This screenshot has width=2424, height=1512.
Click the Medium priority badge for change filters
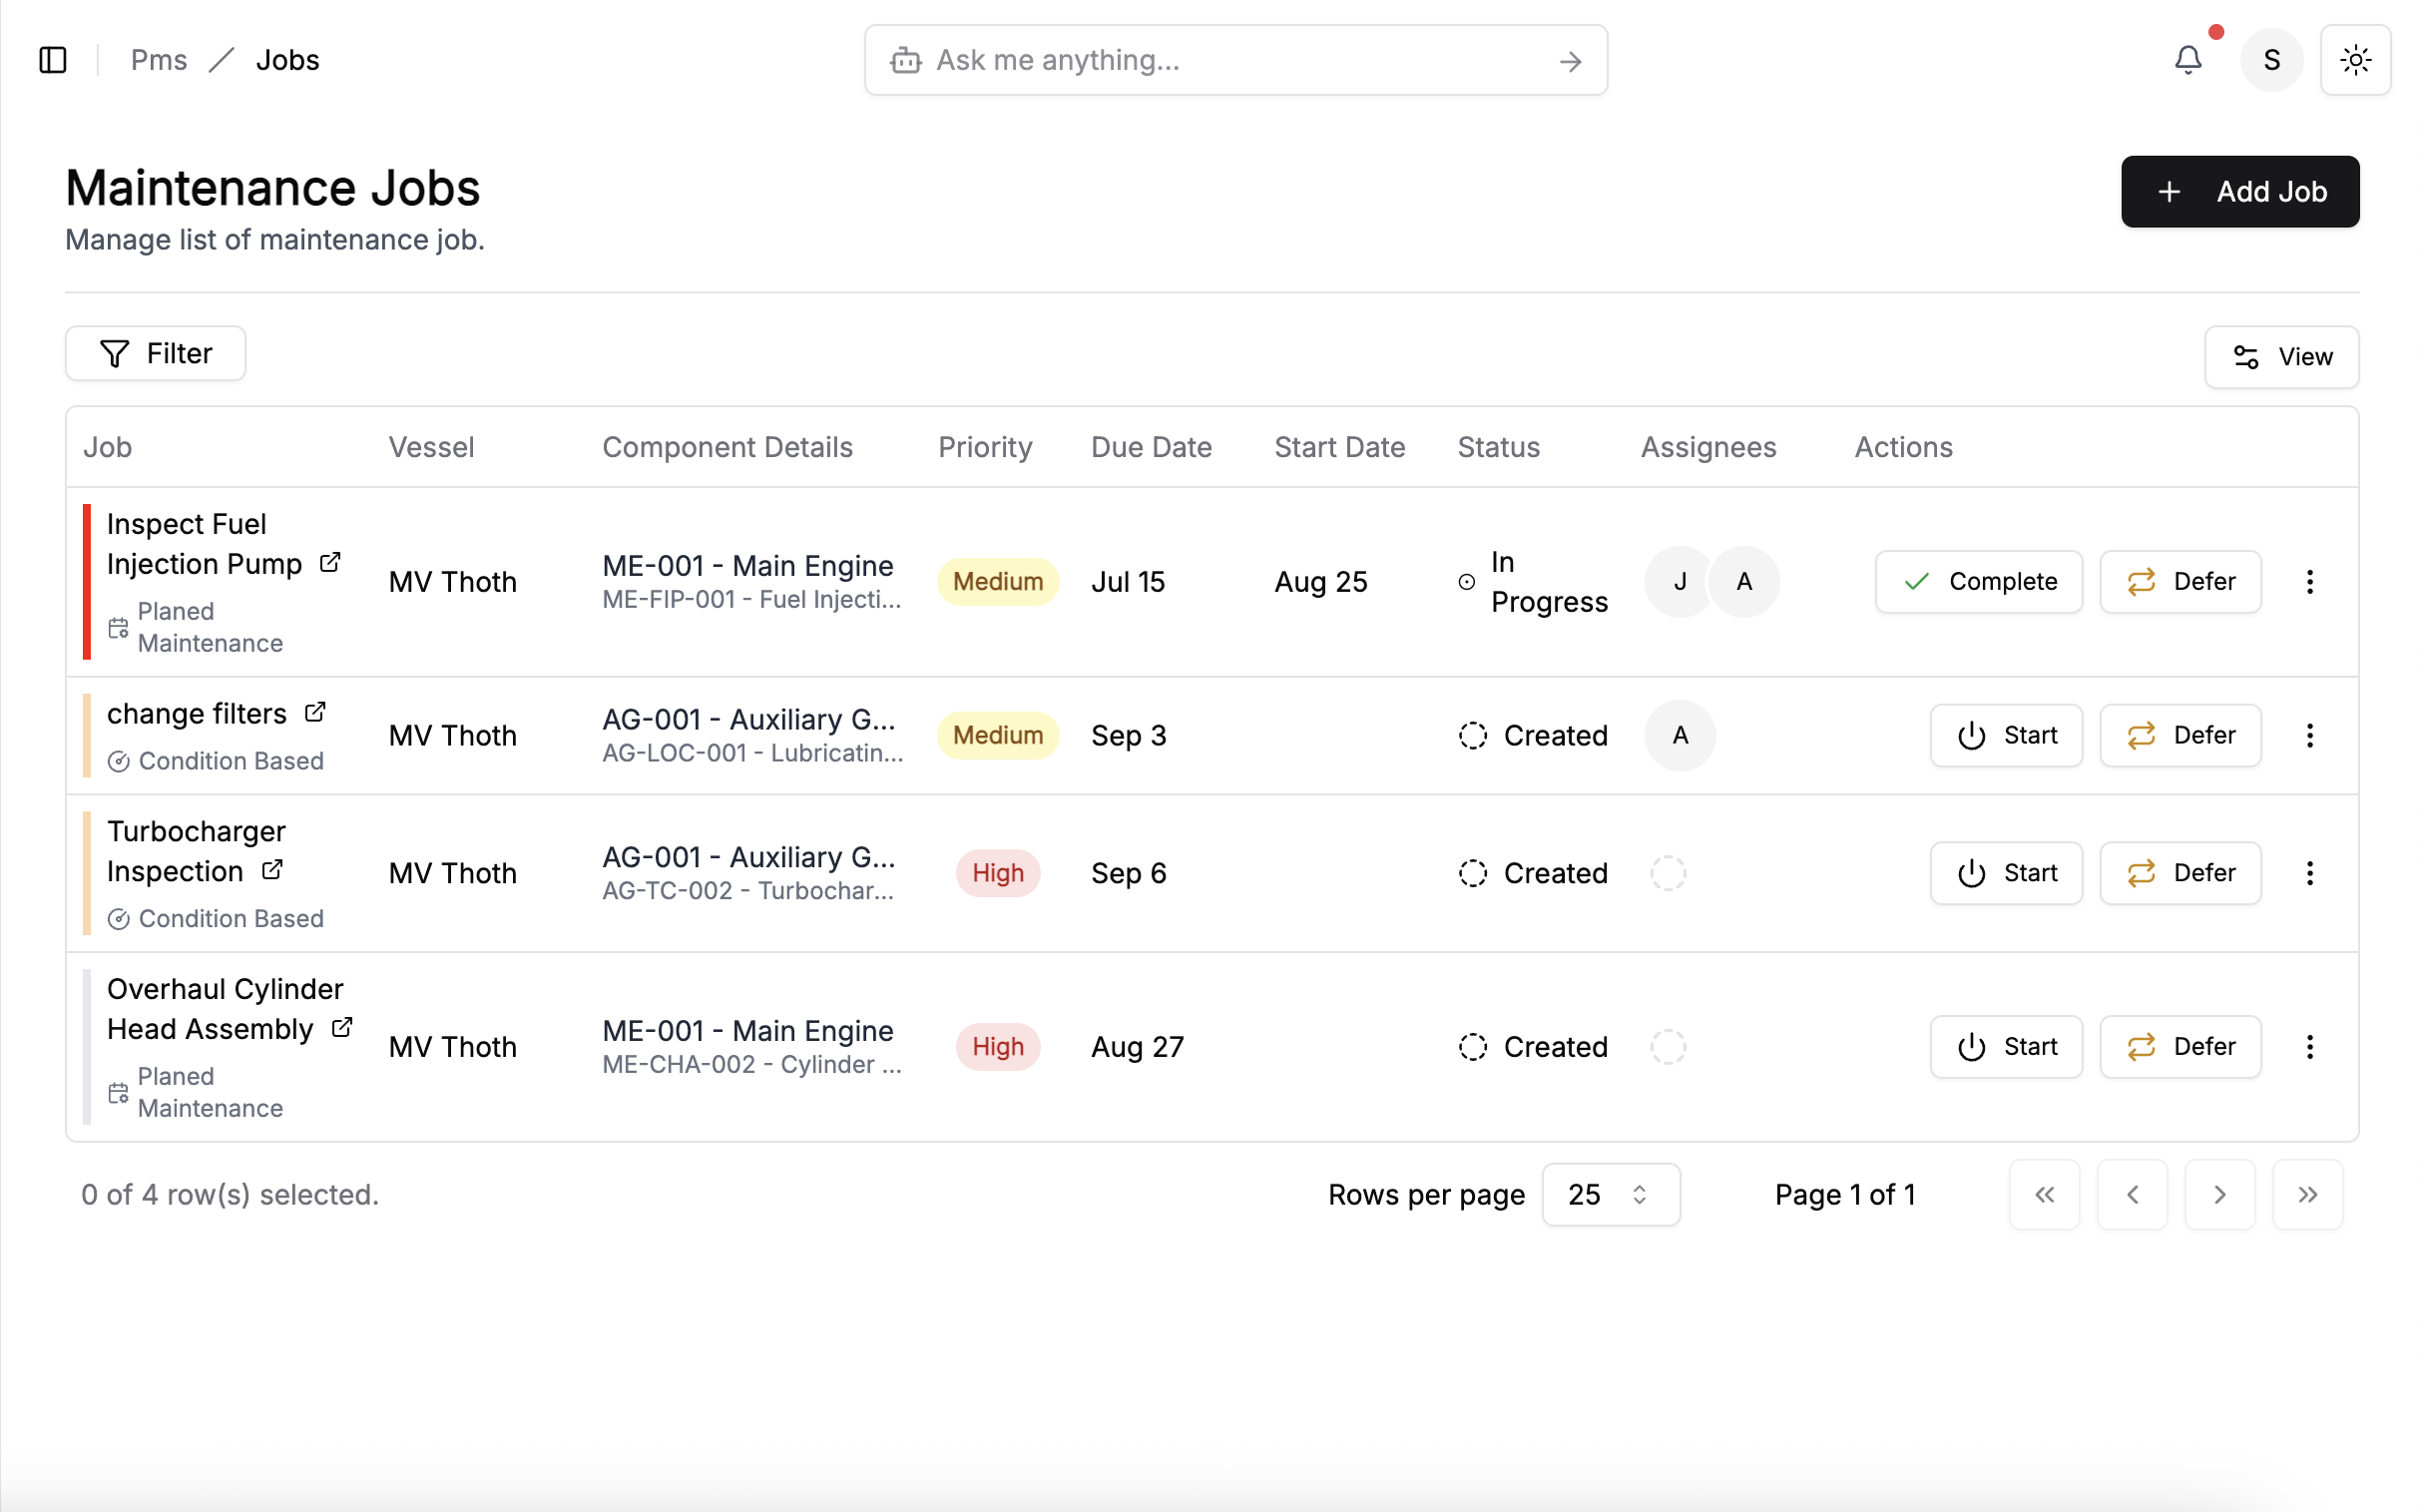997,735
